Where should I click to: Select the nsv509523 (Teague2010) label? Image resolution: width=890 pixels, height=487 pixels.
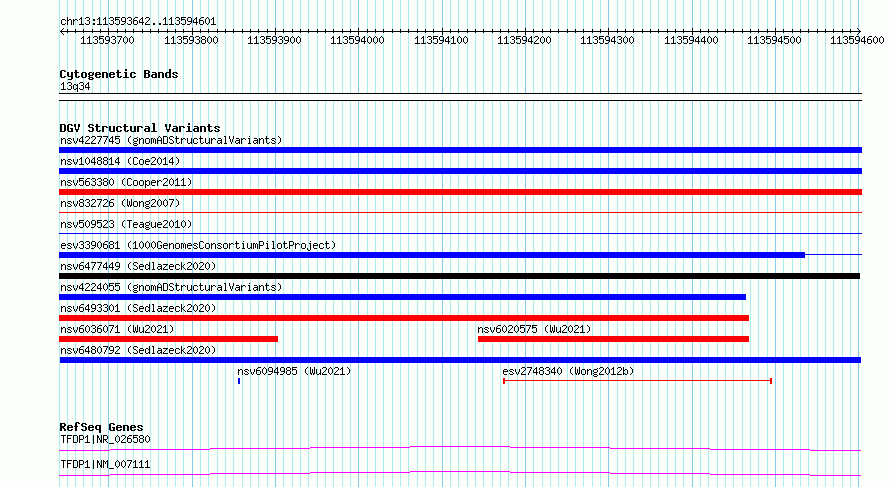point(126,224)
